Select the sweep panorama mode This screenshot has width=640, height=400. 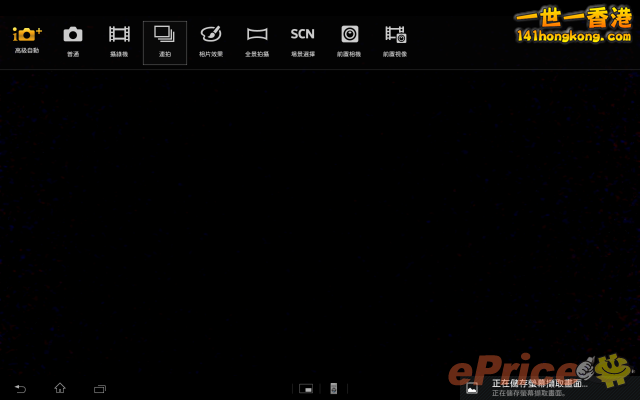(x=257, y=42)
